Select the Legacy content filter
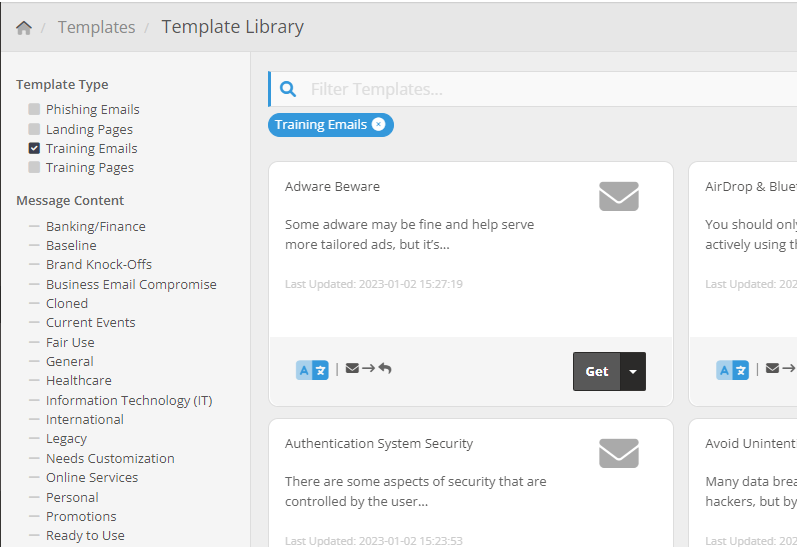The image size is (797, 547). coord(66,439)
